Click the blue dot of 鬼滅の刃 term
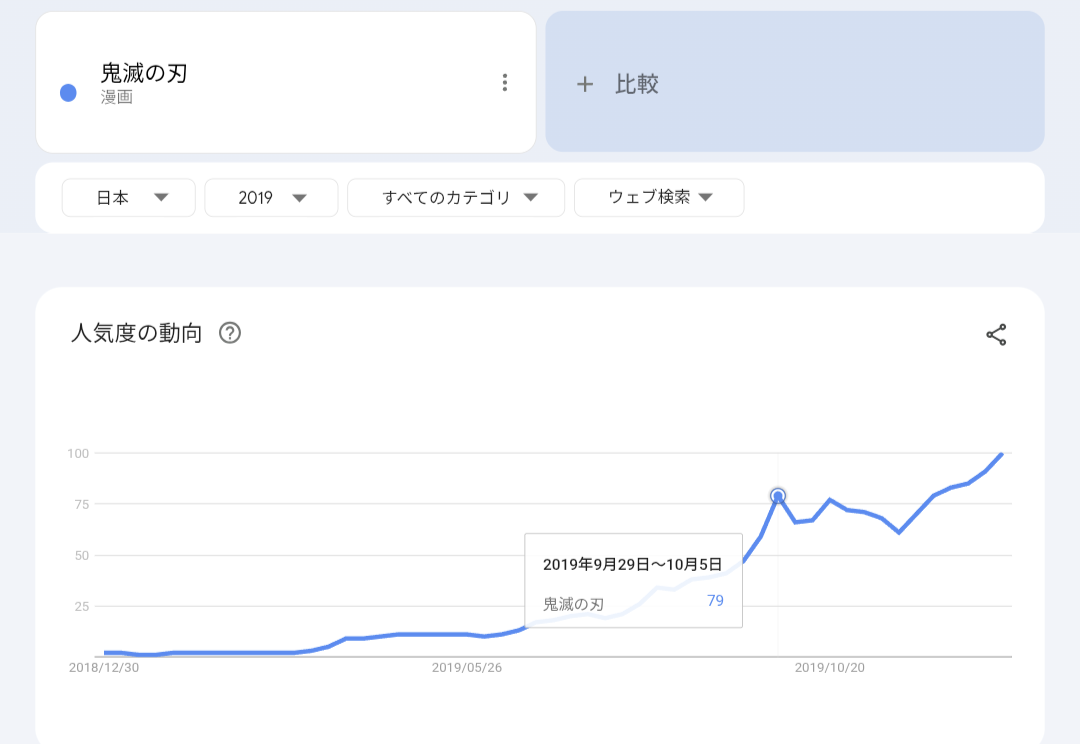 (x=68, y=93)
